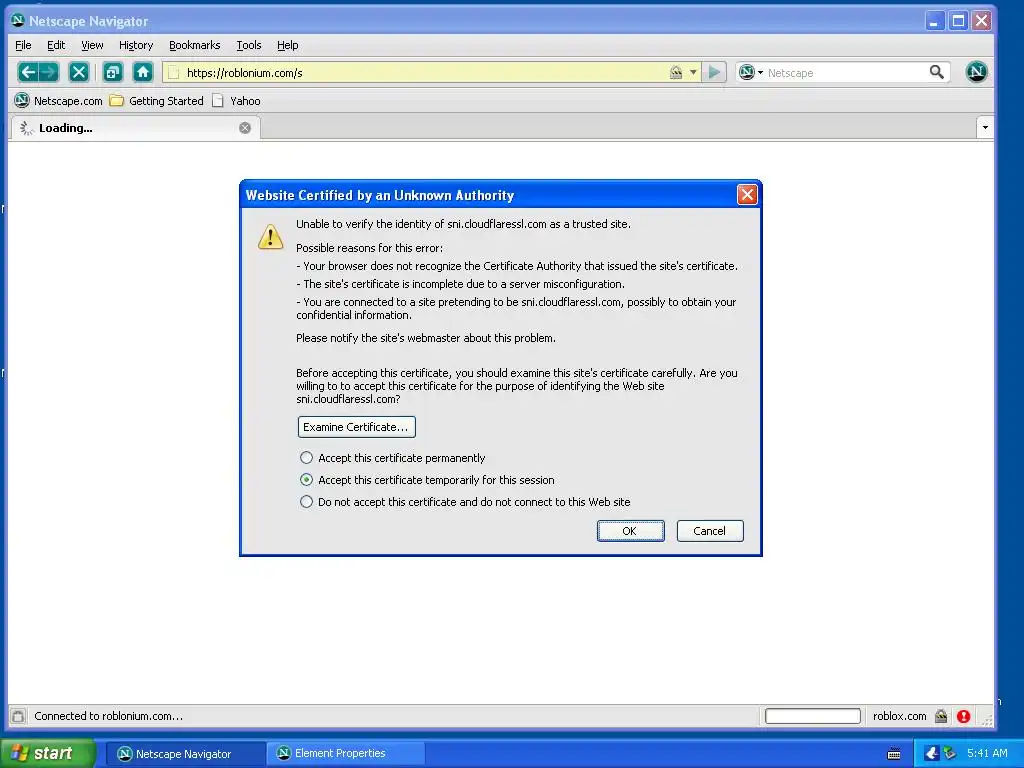Screen dimensions: 1024x768
Task: Open the Tools menu
Action: 249,45
